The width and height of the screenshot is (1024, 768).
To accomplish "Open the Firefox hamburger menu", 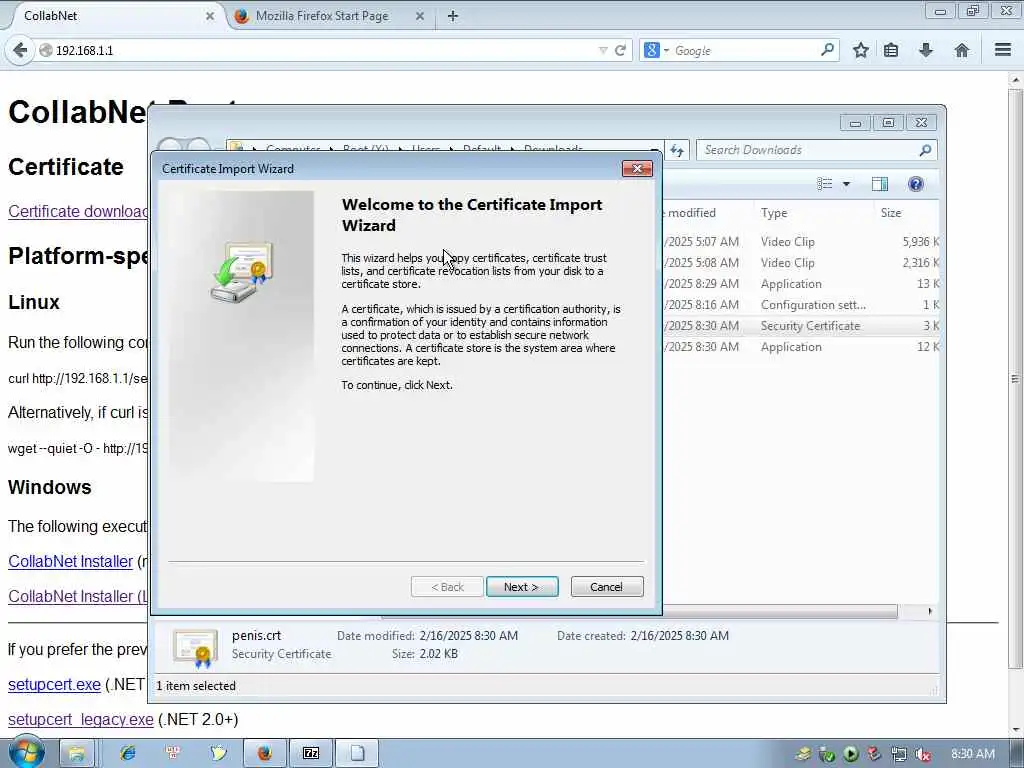I will pos(1003,50).
